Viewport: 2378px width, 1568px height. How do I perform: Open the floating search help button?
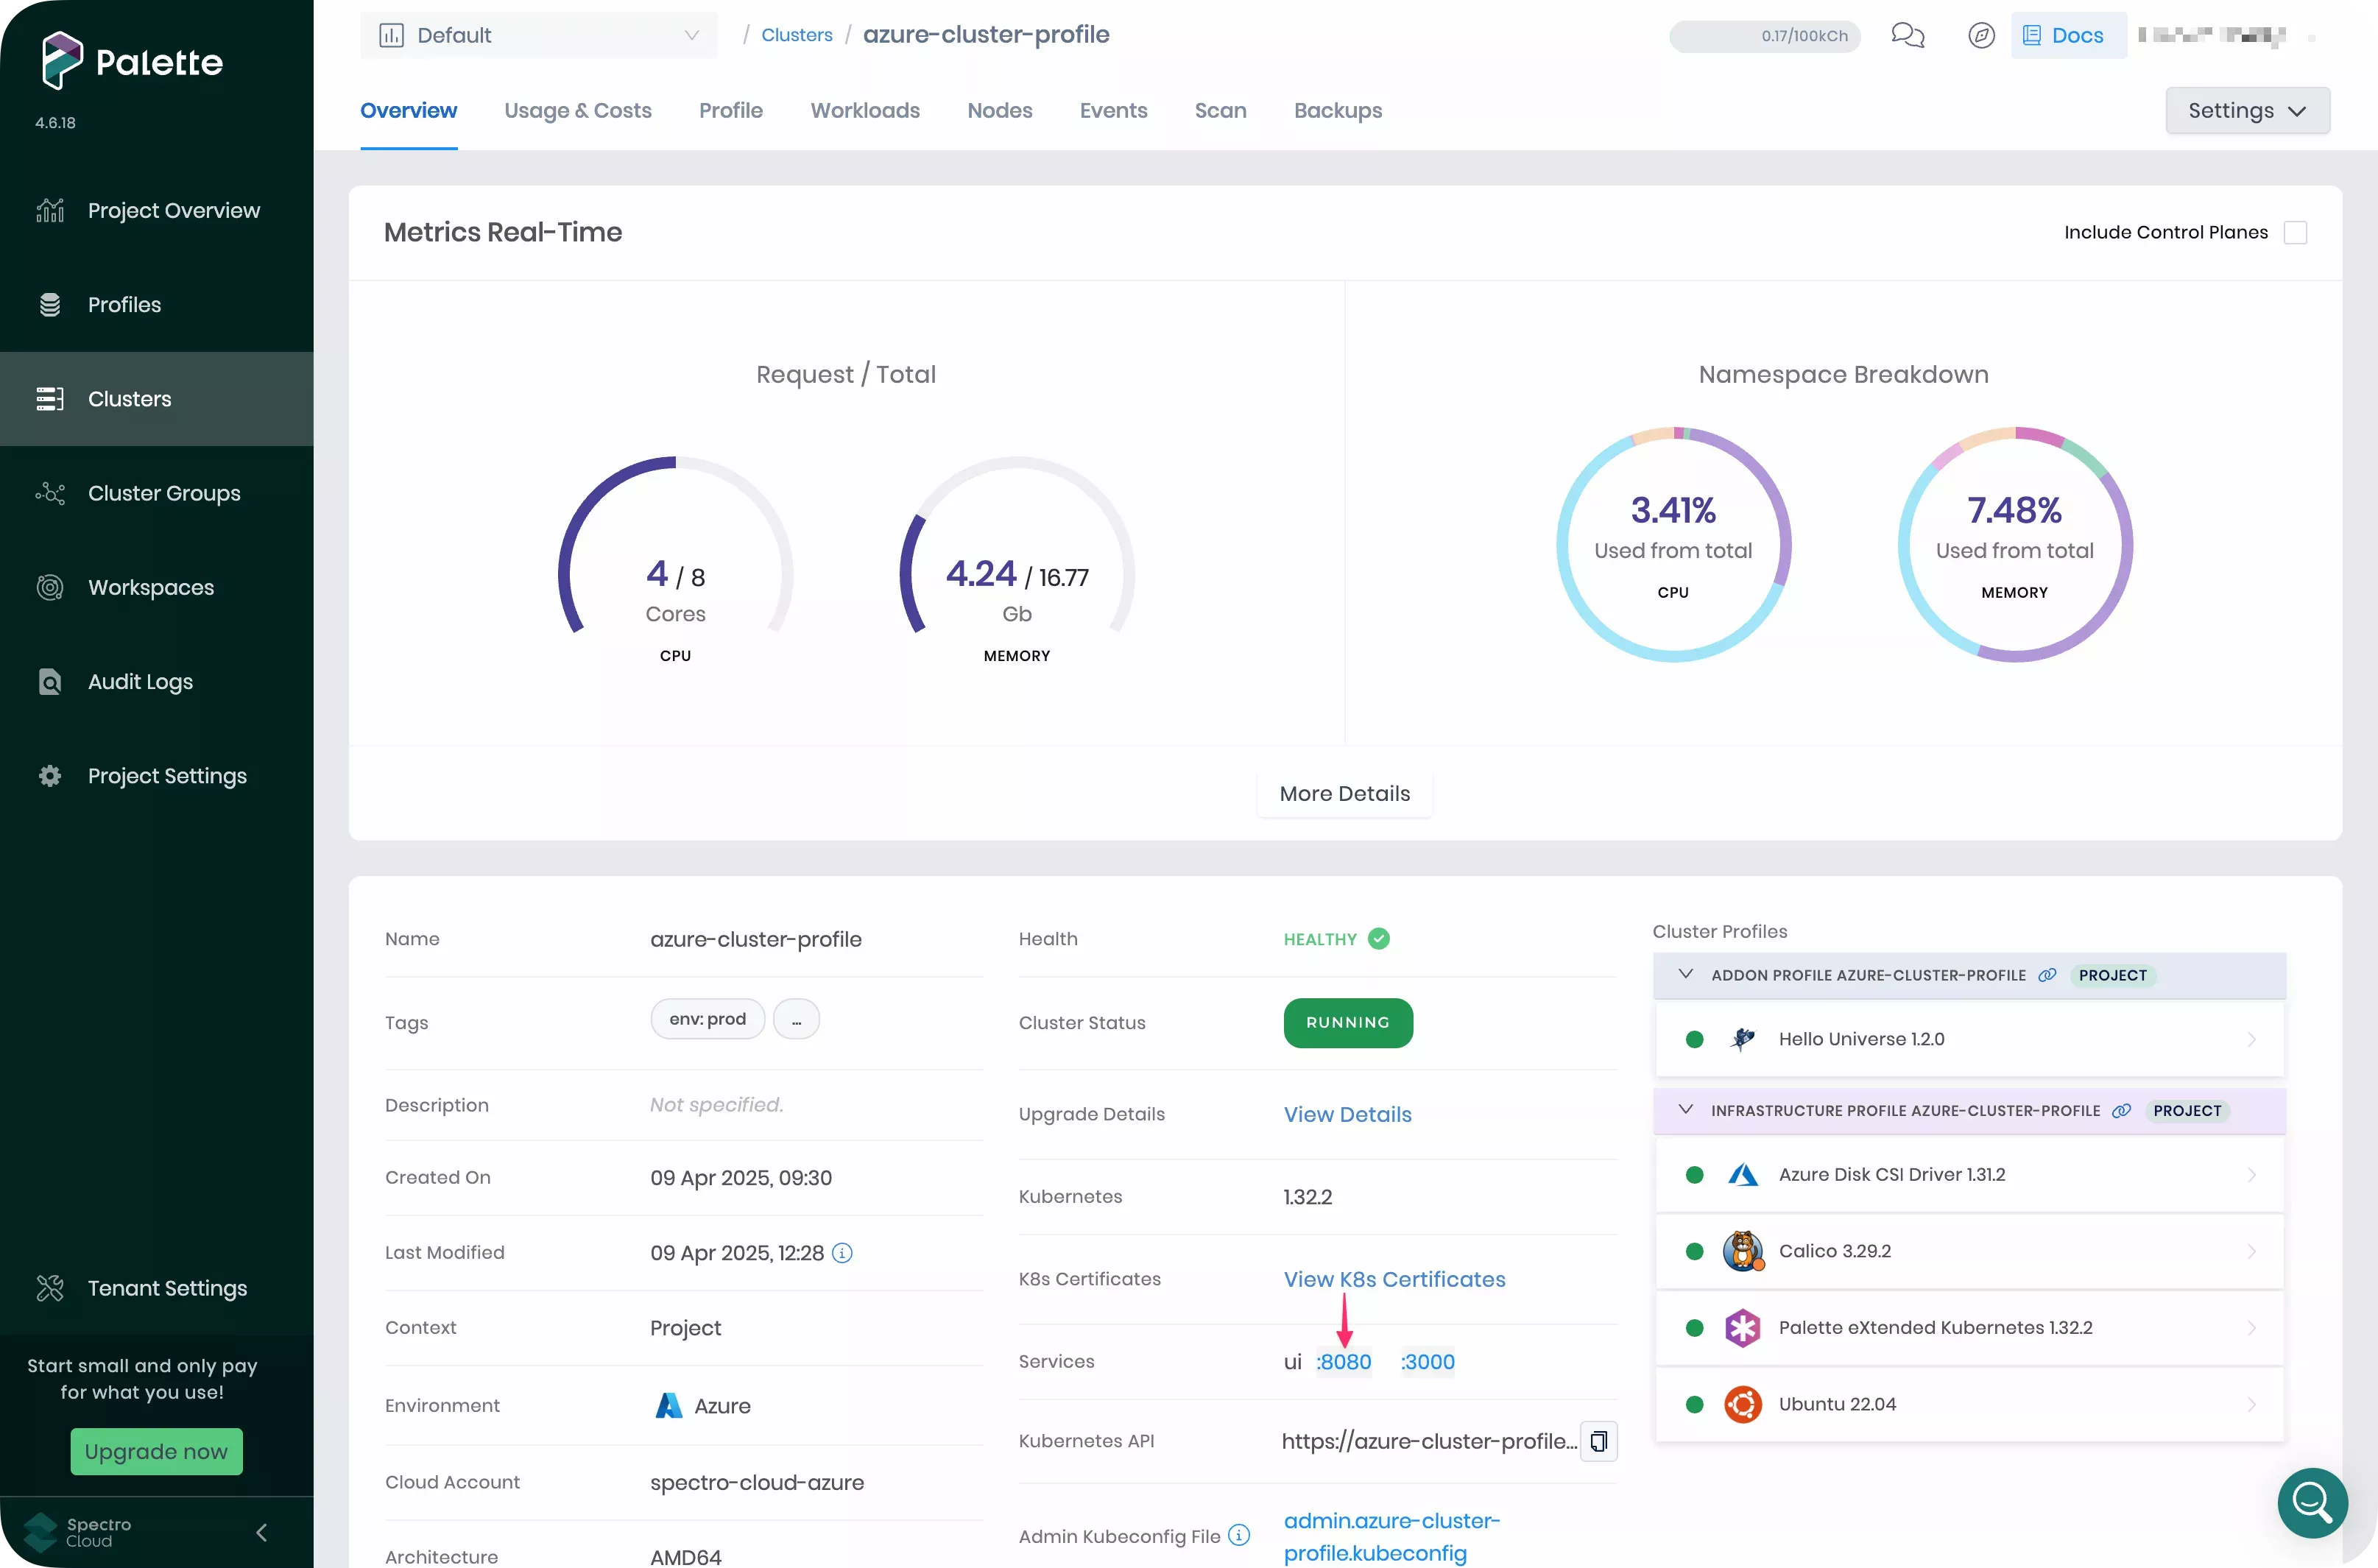point(2312,1502)
